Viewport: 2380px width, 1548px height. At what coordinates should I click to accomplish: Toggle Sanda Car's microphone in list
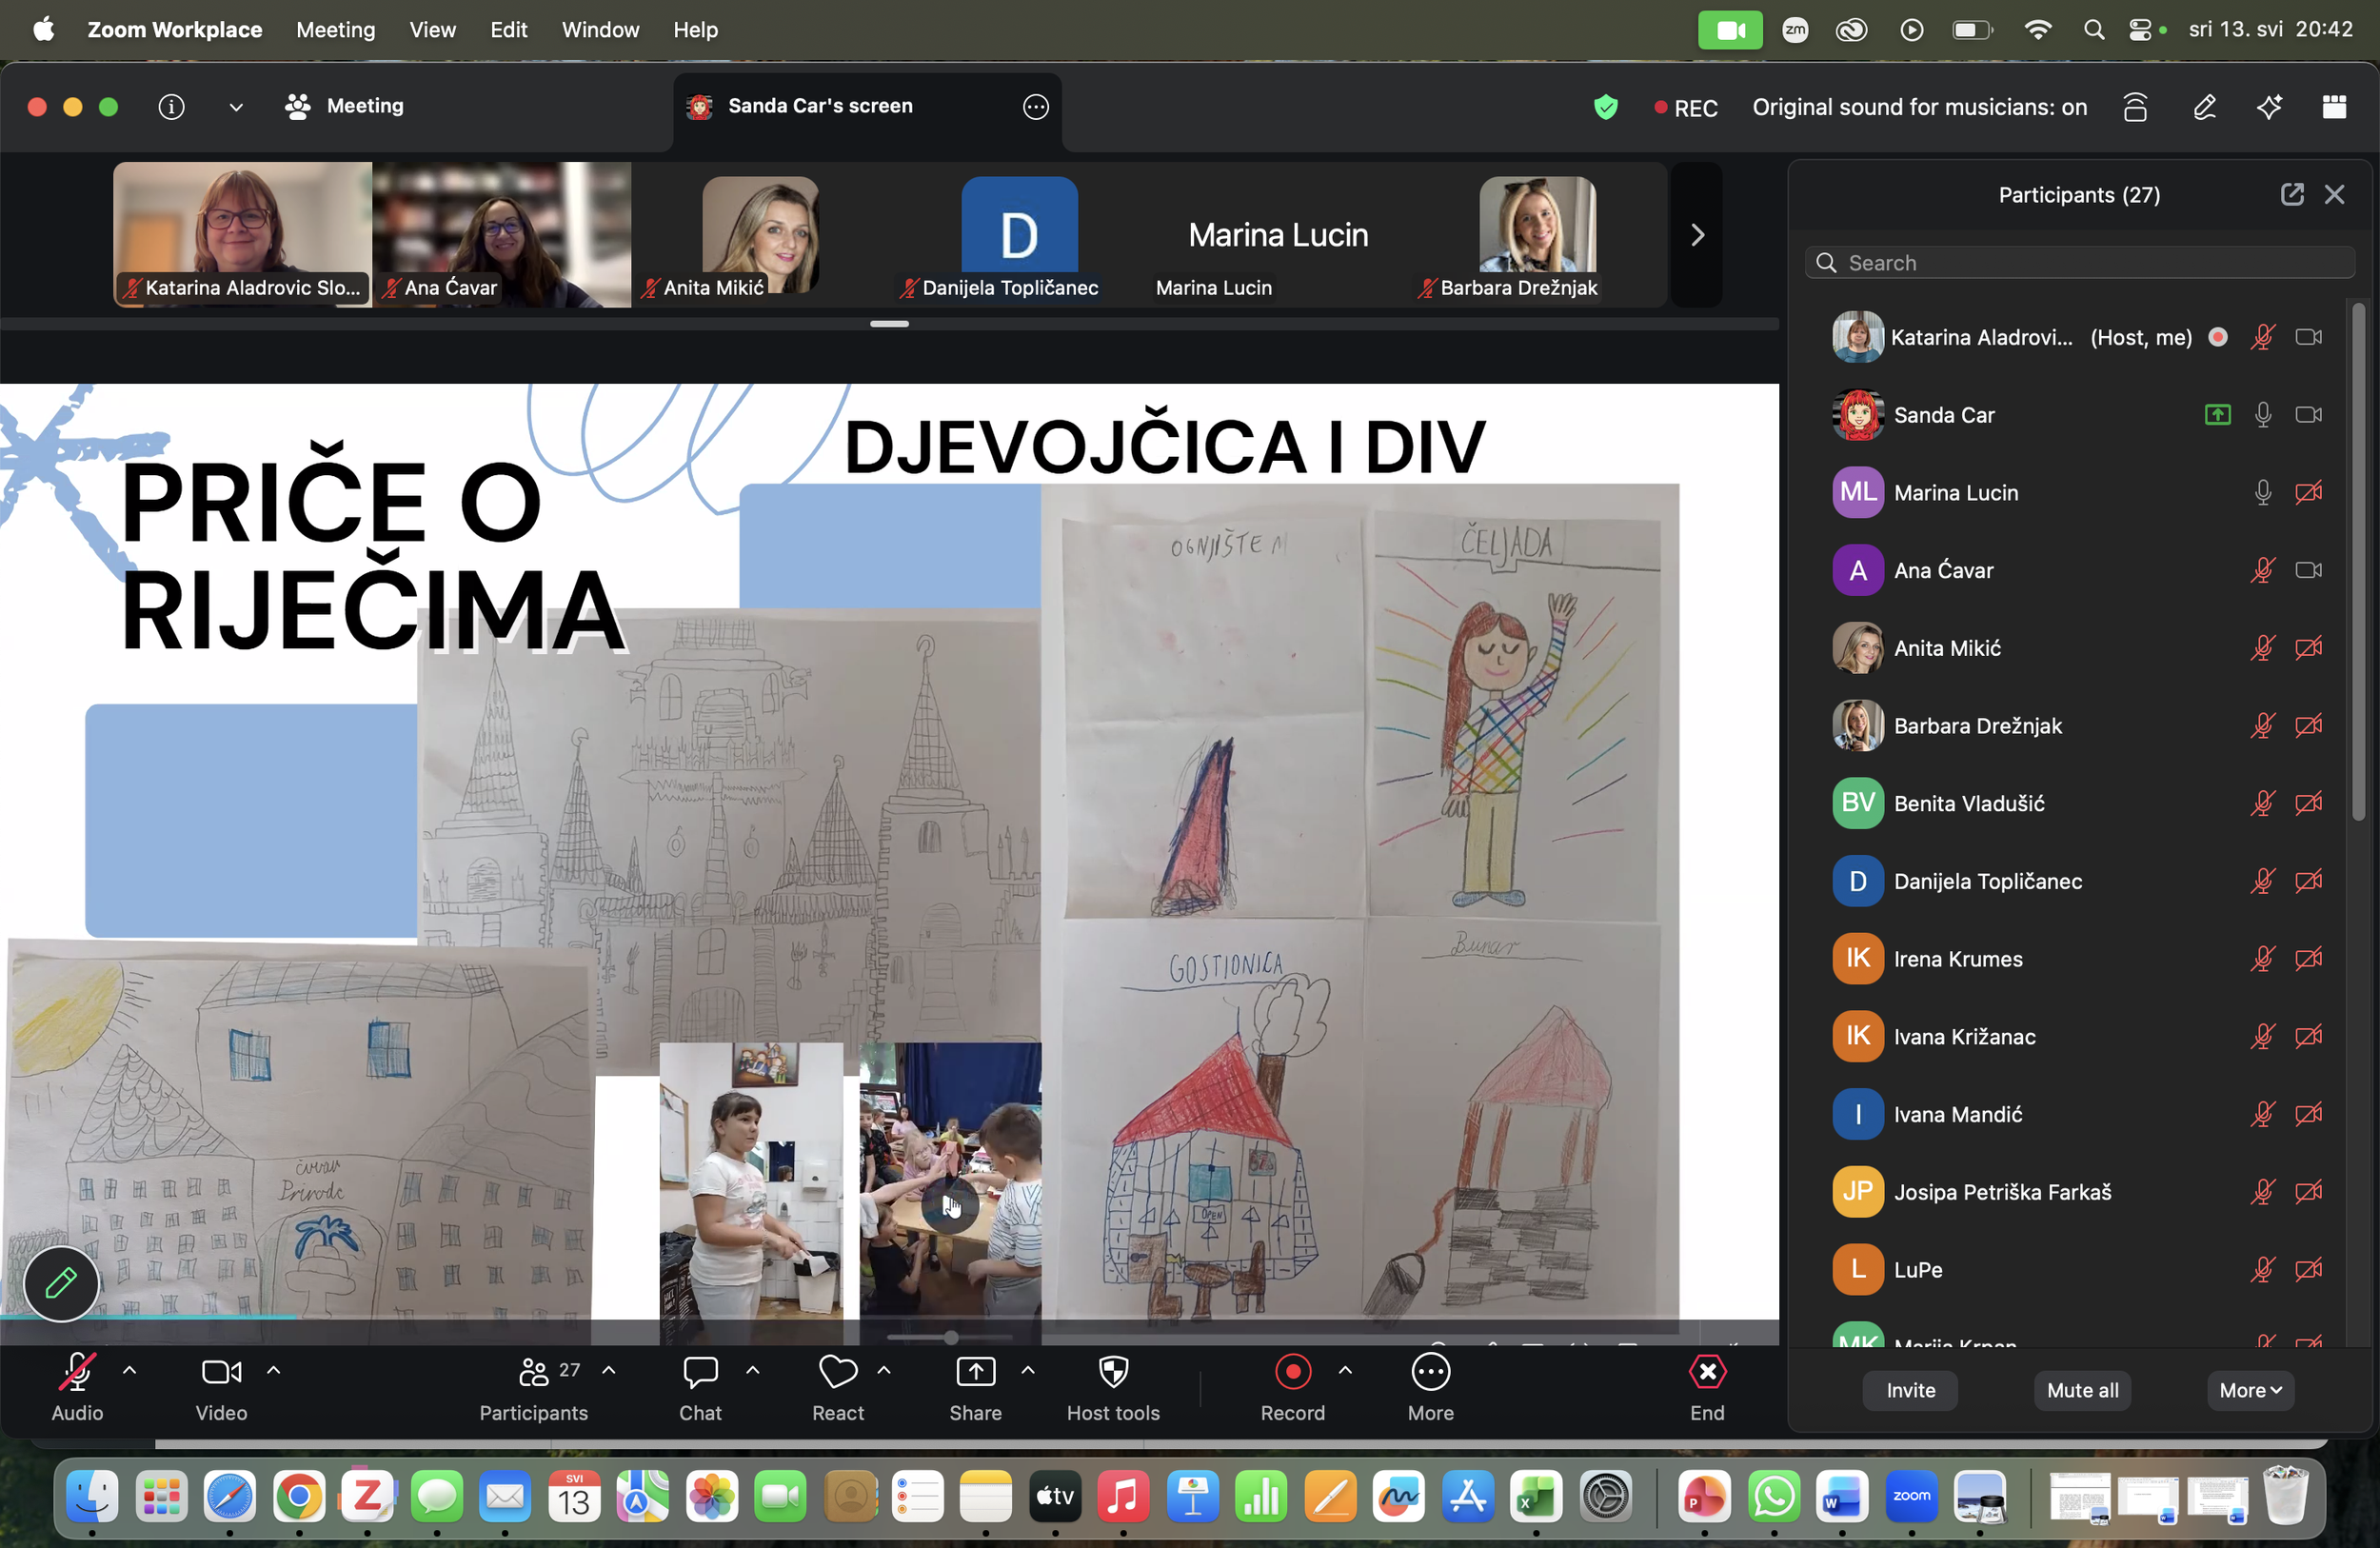(2262, 415)
